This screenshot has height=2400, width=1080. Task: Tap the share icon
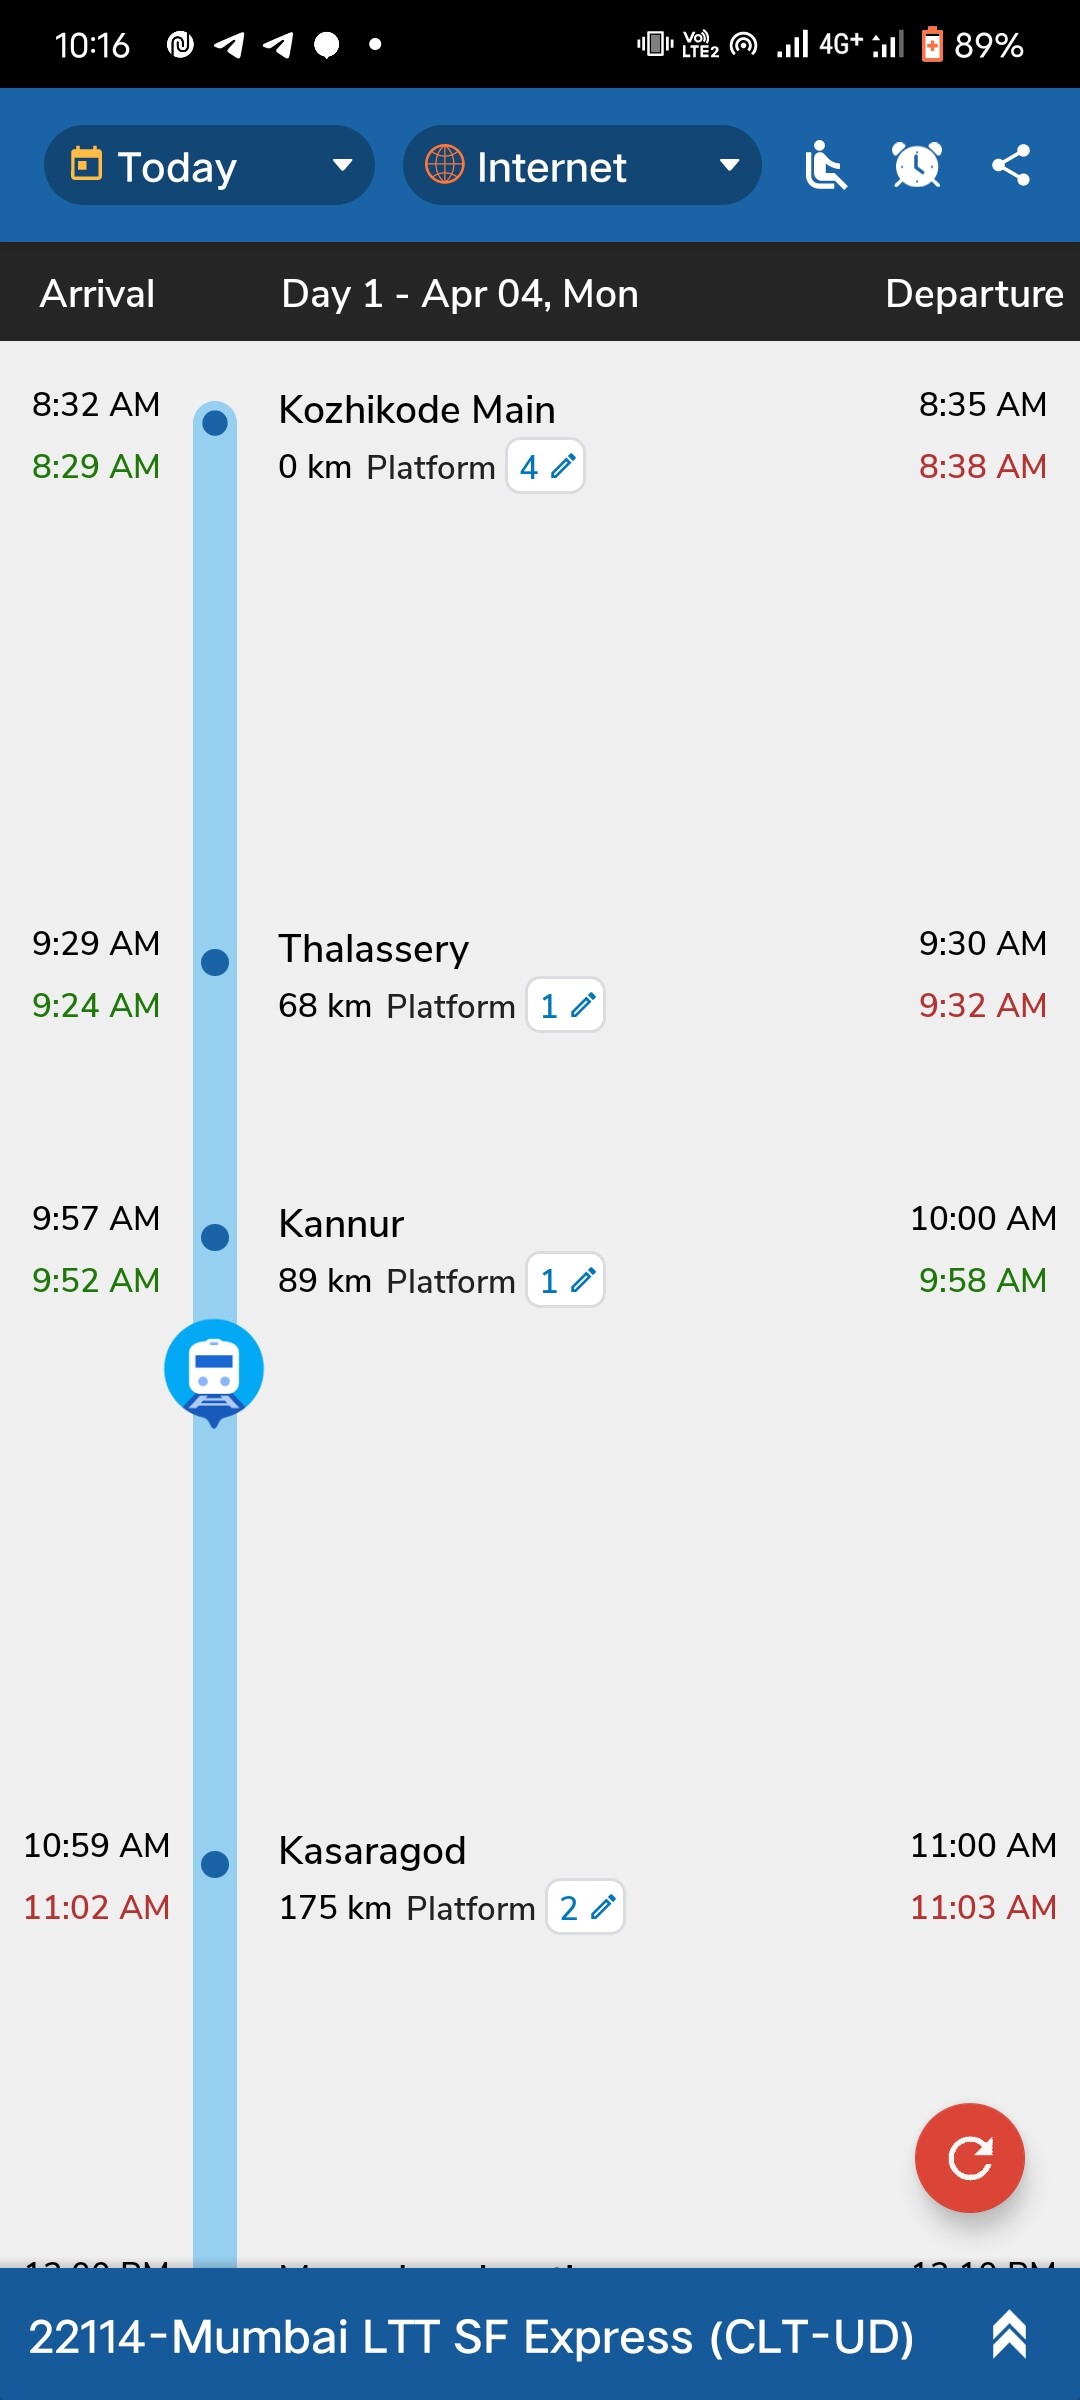pos(1010,166)
